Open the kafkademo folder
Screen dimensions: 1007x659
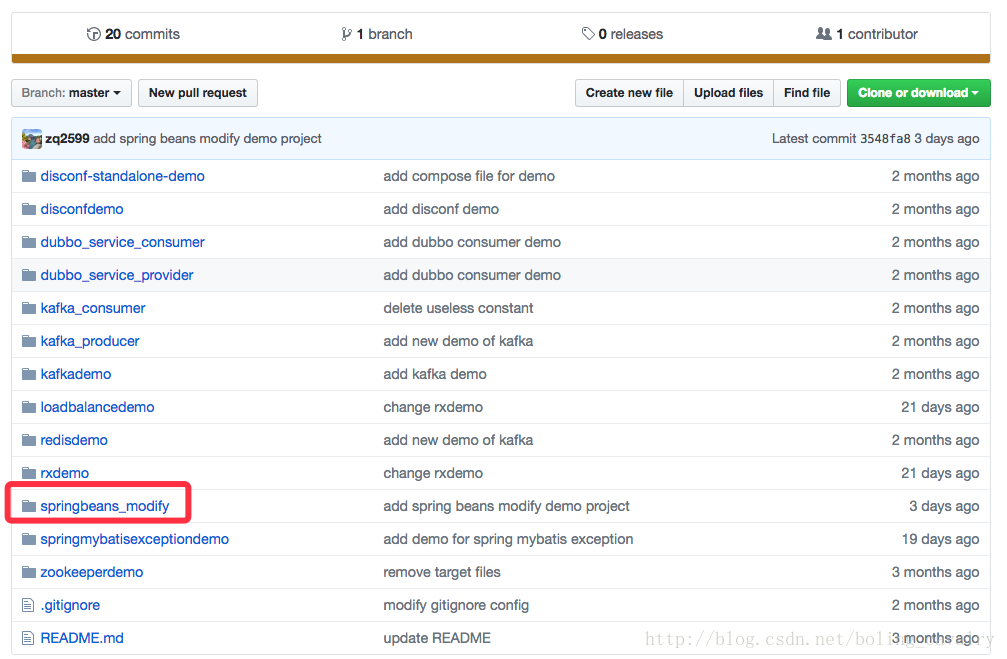(76, 374)
